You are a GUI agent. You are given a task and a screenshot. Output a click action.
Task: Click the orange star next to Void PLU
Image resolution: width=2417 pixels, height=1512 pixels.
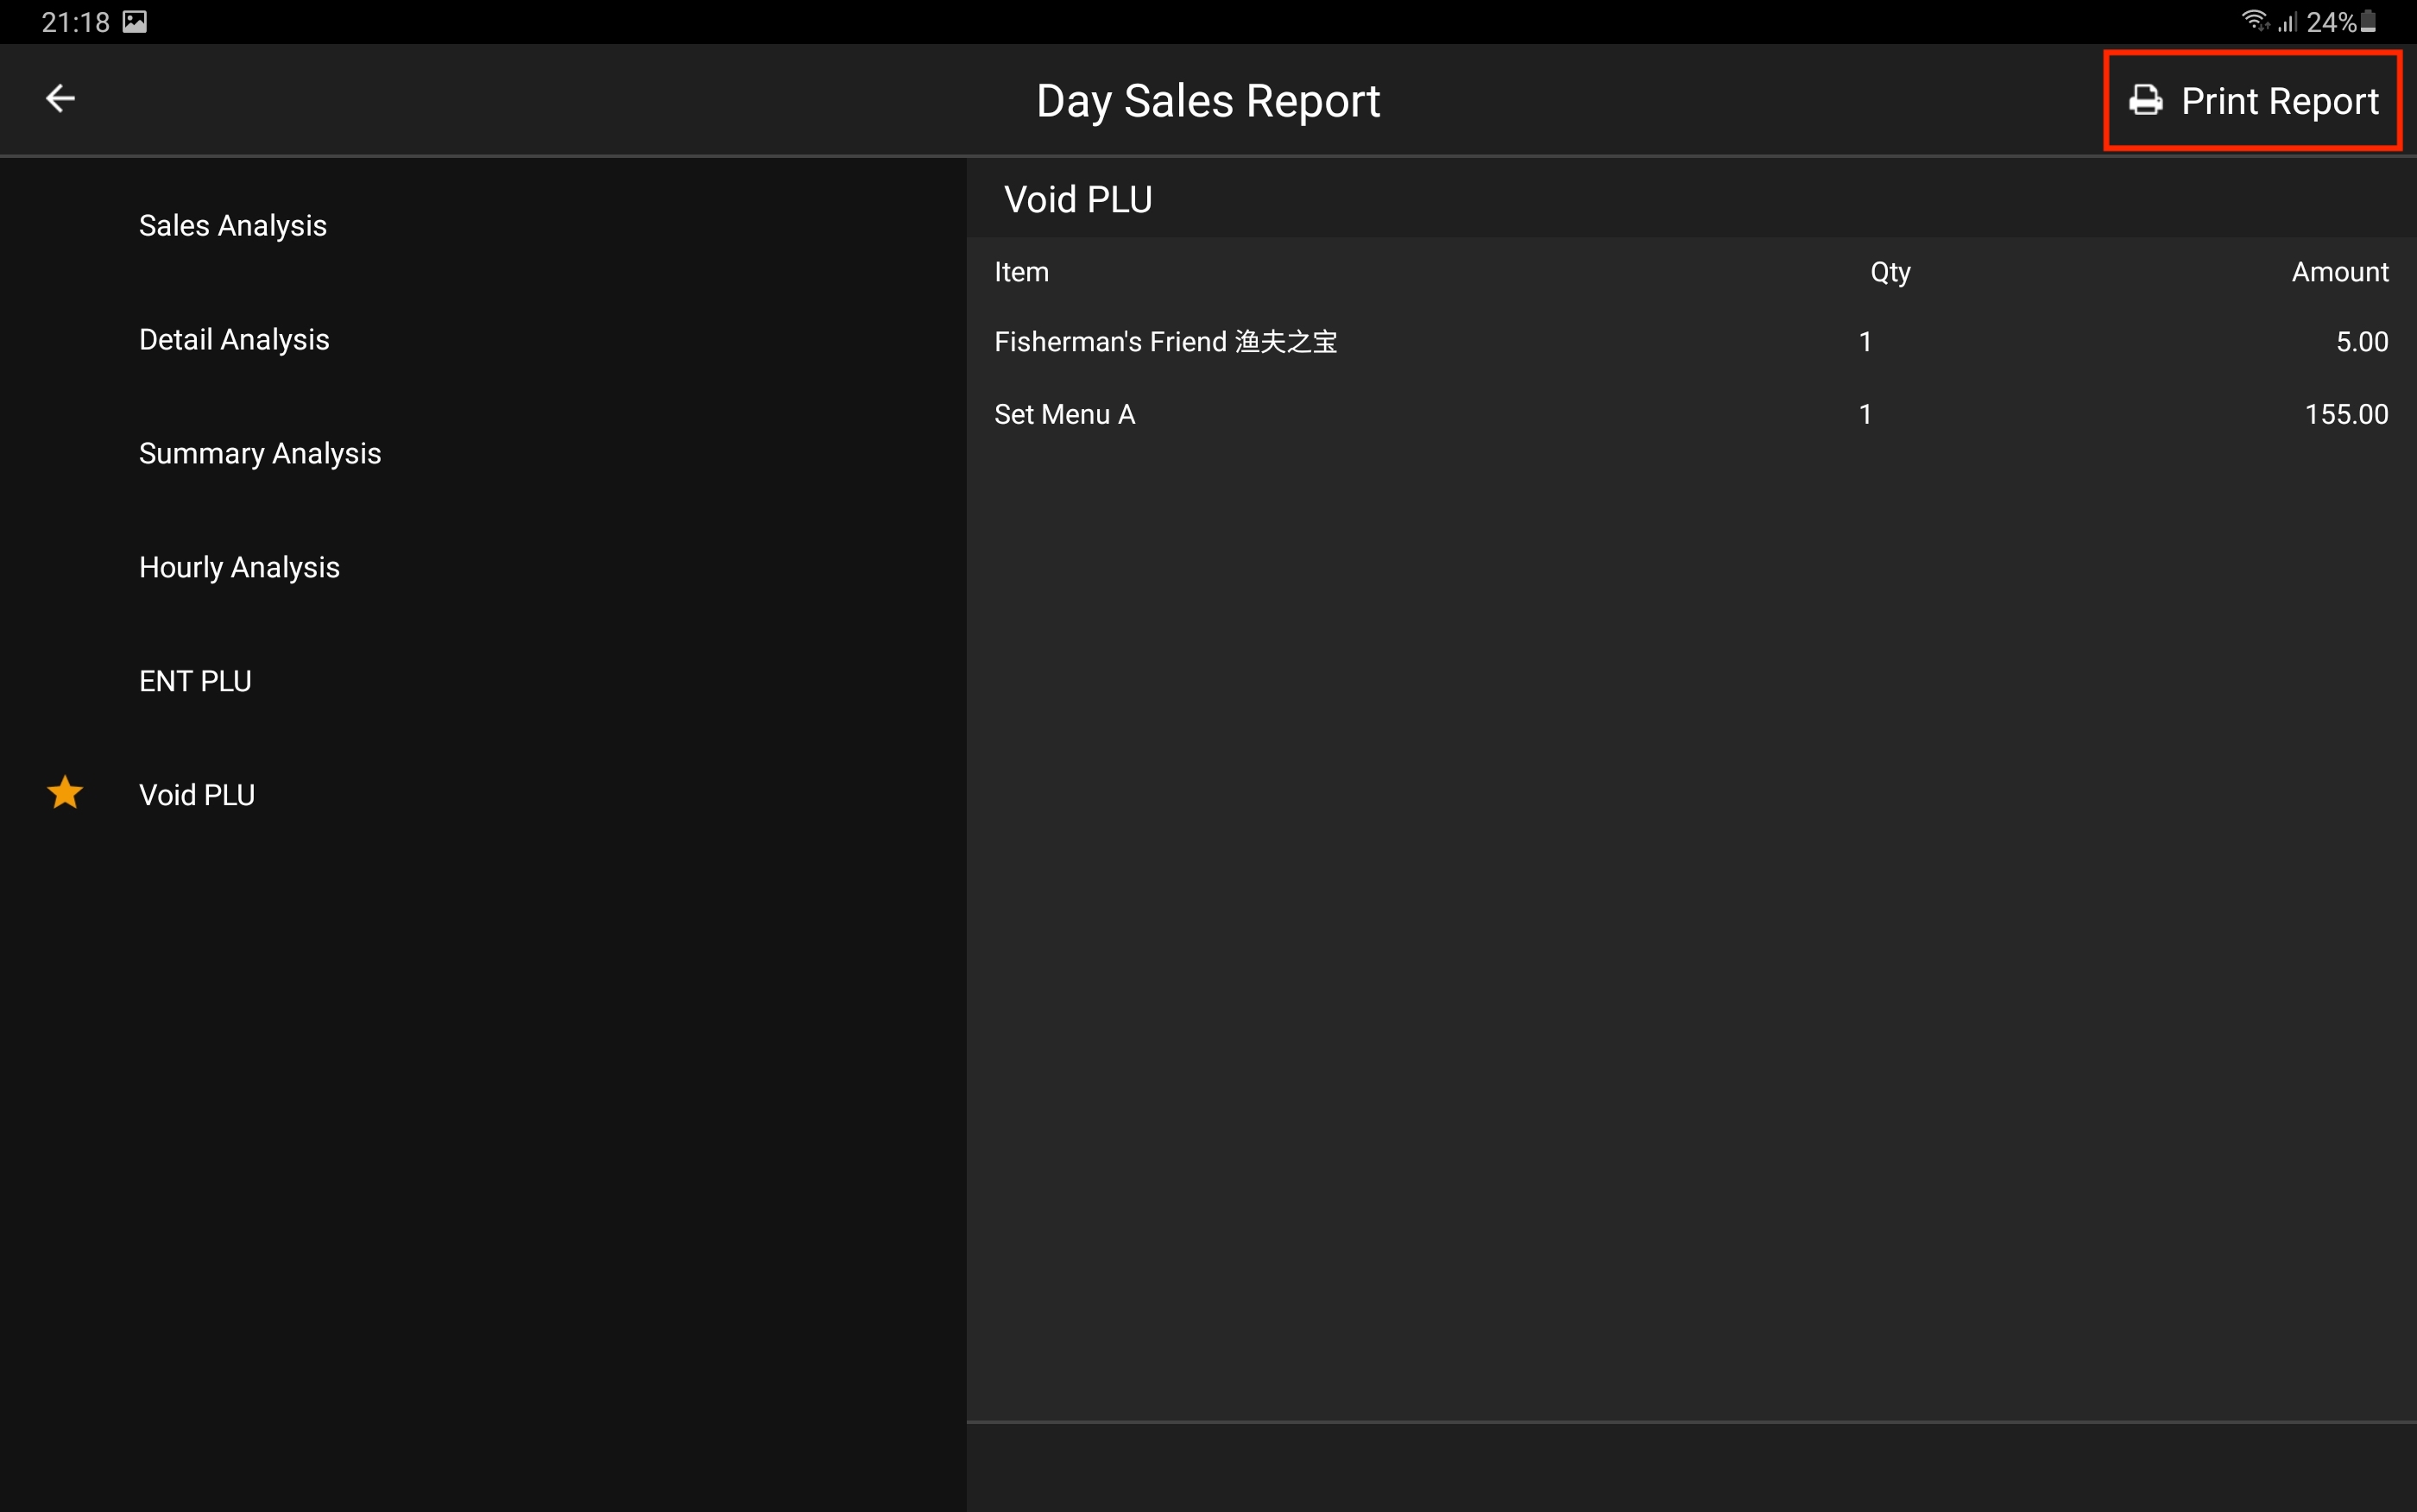pos(65,793)
